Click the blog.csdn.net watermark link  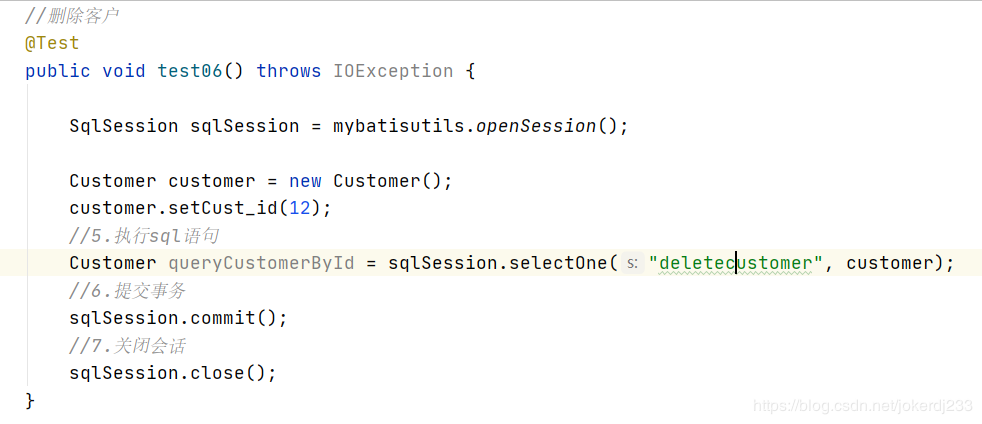tap(863, 405)
